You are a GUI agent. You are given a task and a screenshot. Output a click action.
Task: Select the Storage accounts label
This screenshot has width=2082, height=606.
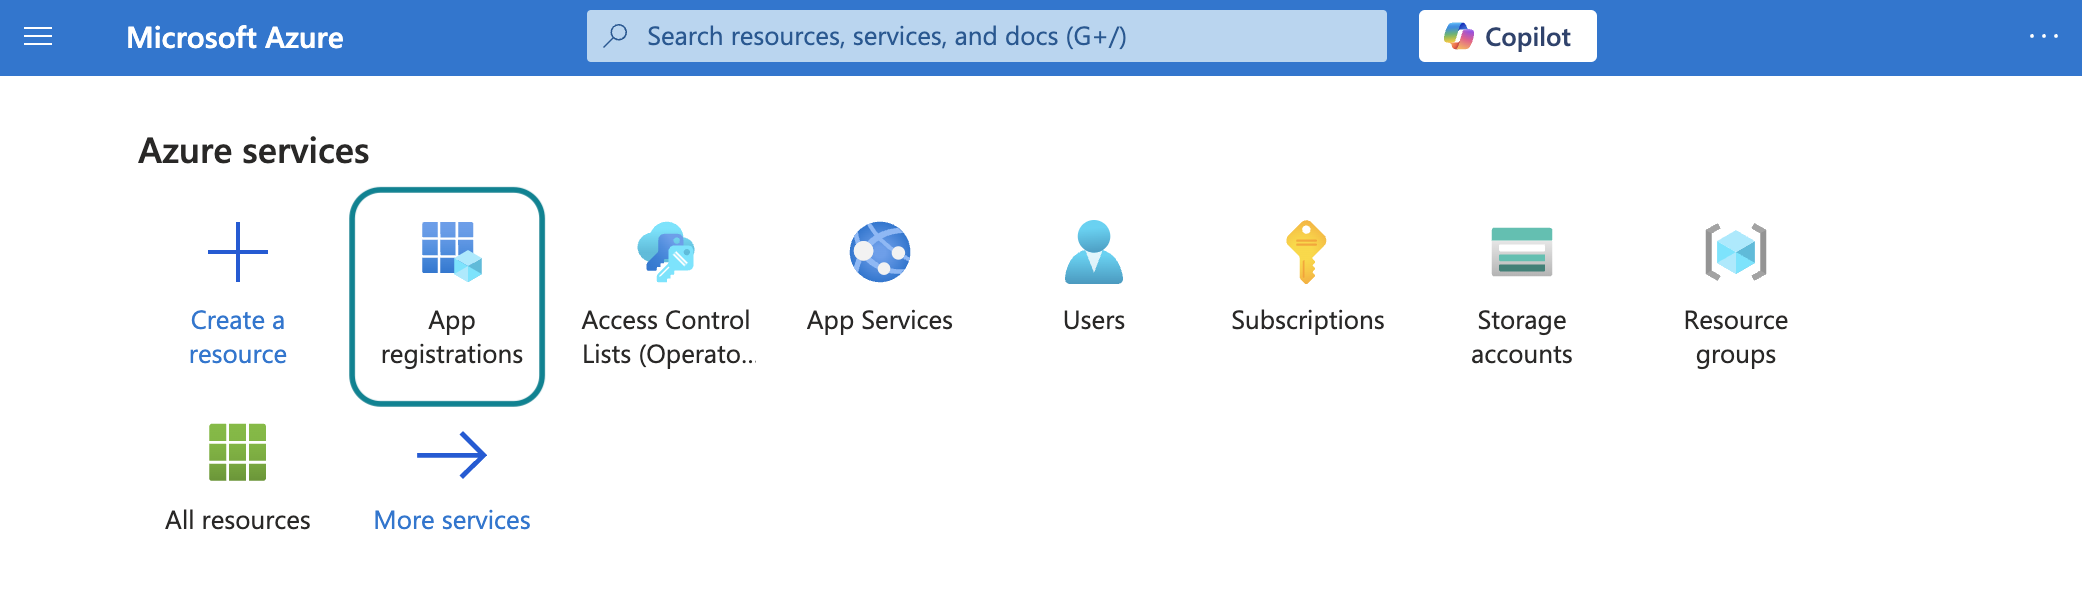click(1522, 337)
